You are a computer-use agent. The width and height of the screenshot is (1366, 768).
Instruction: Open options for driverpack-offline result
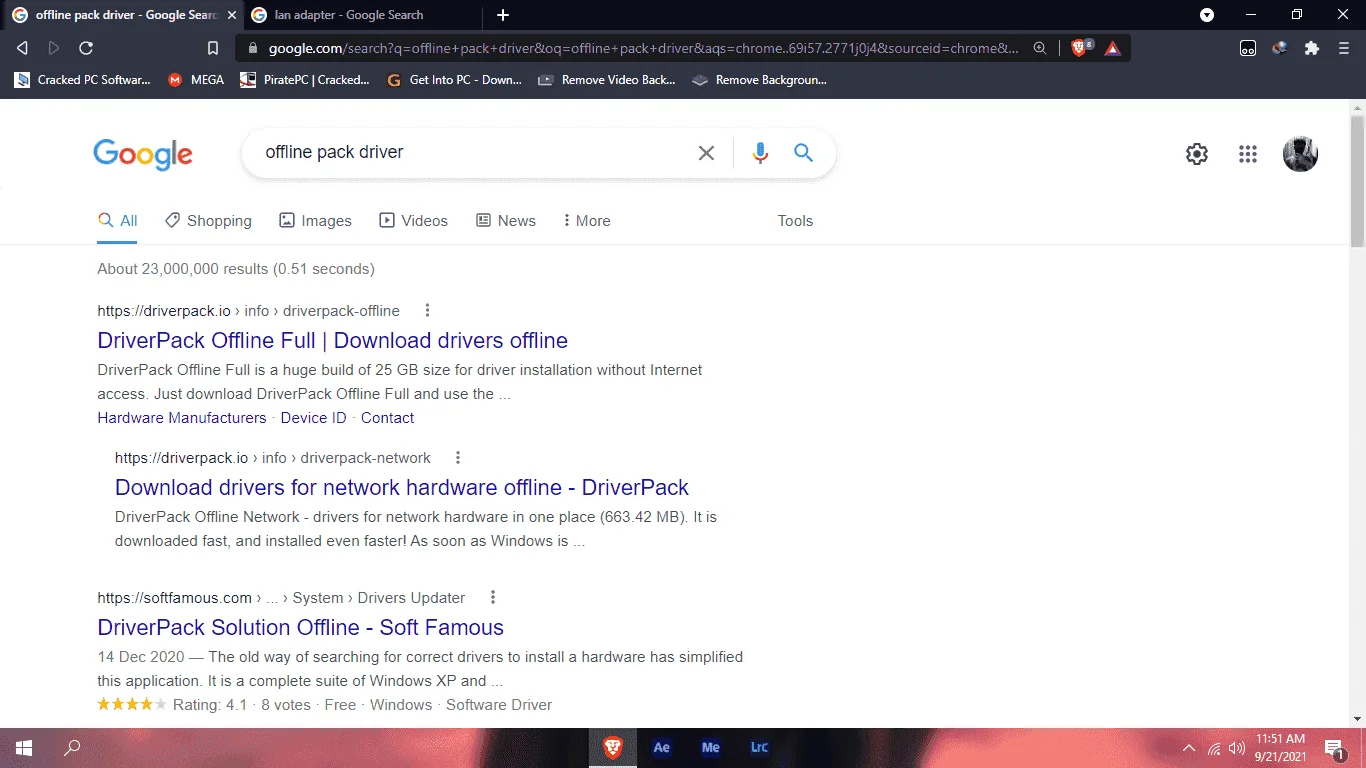point(427,310)
